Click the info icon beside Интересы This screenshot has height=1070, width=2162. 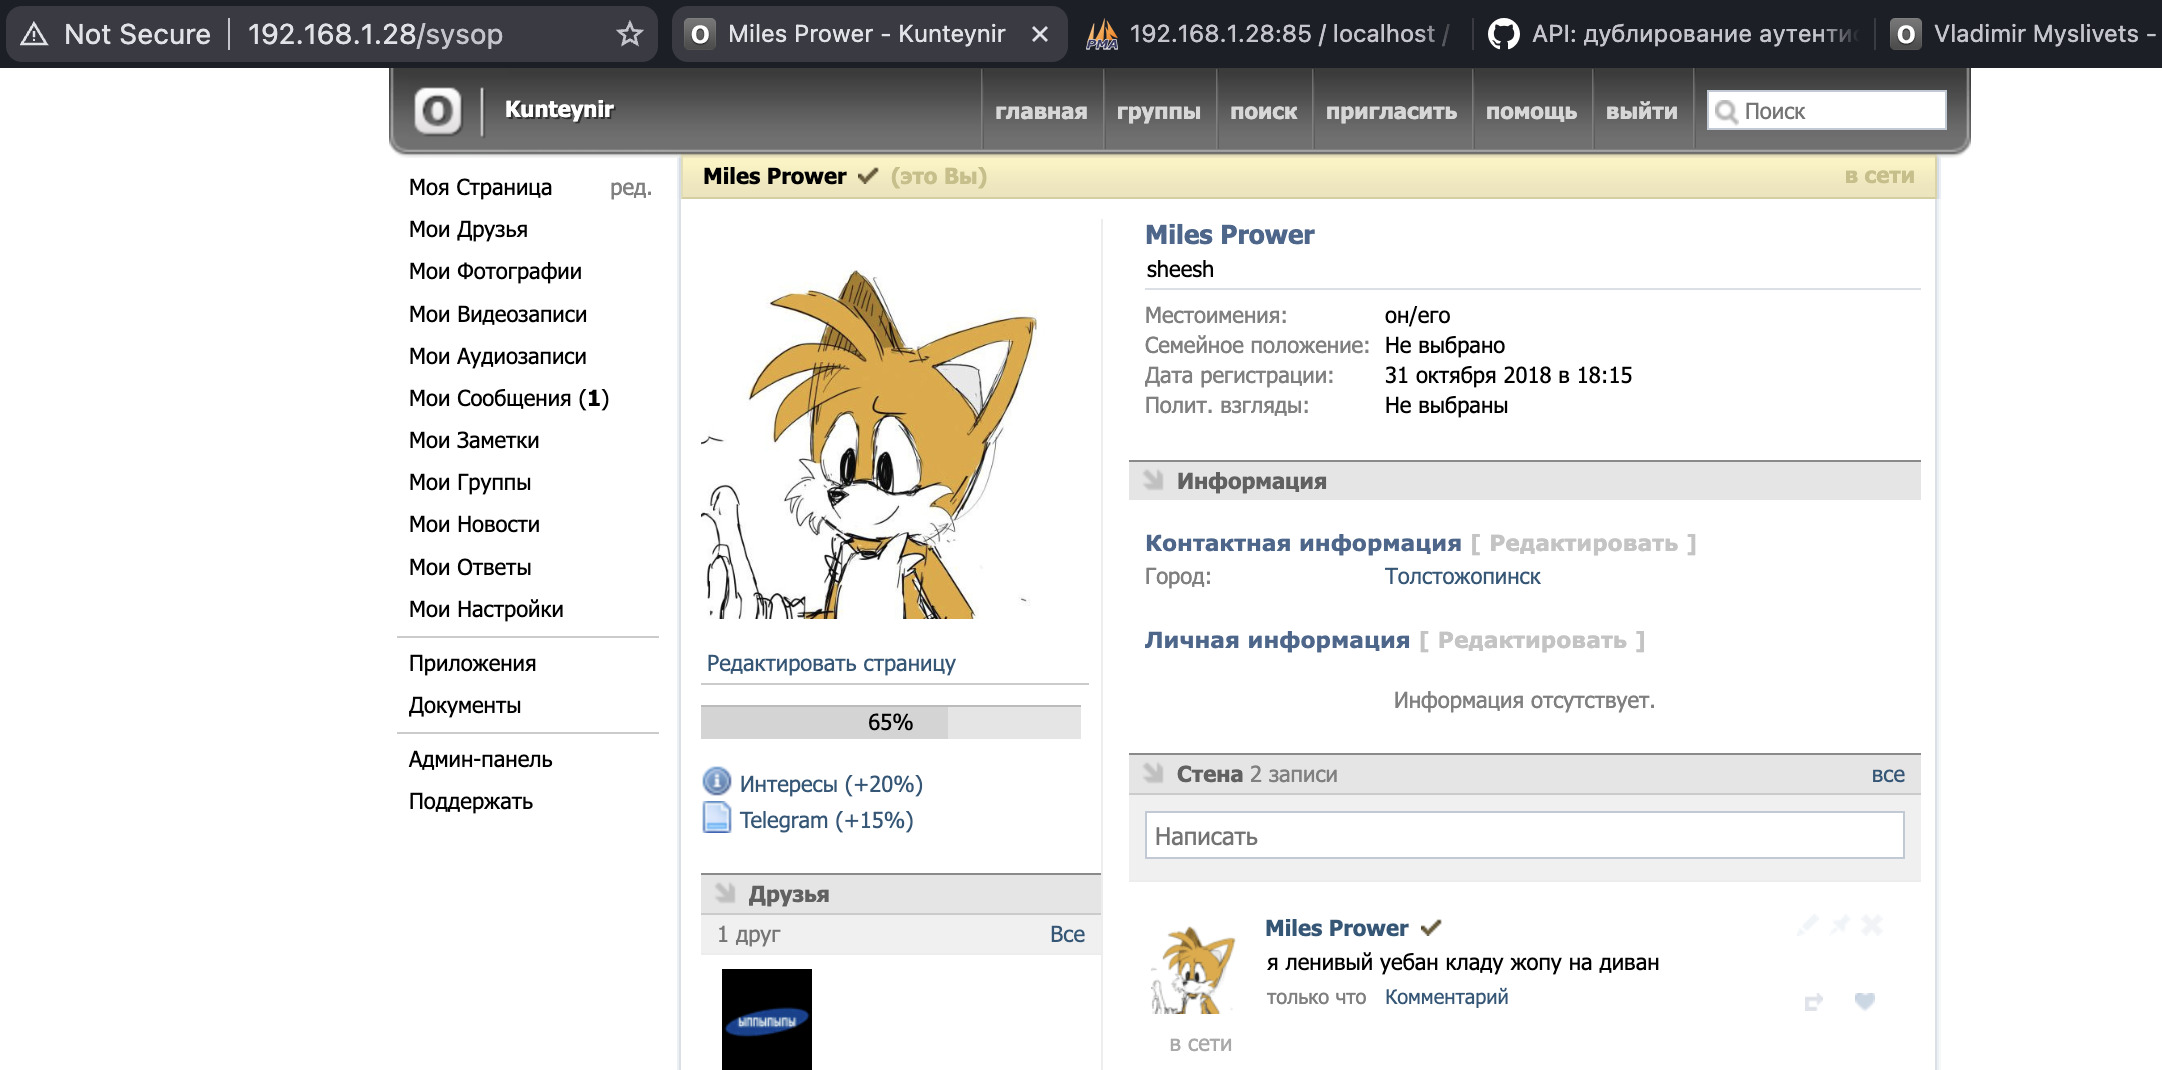tap(717, 781)
